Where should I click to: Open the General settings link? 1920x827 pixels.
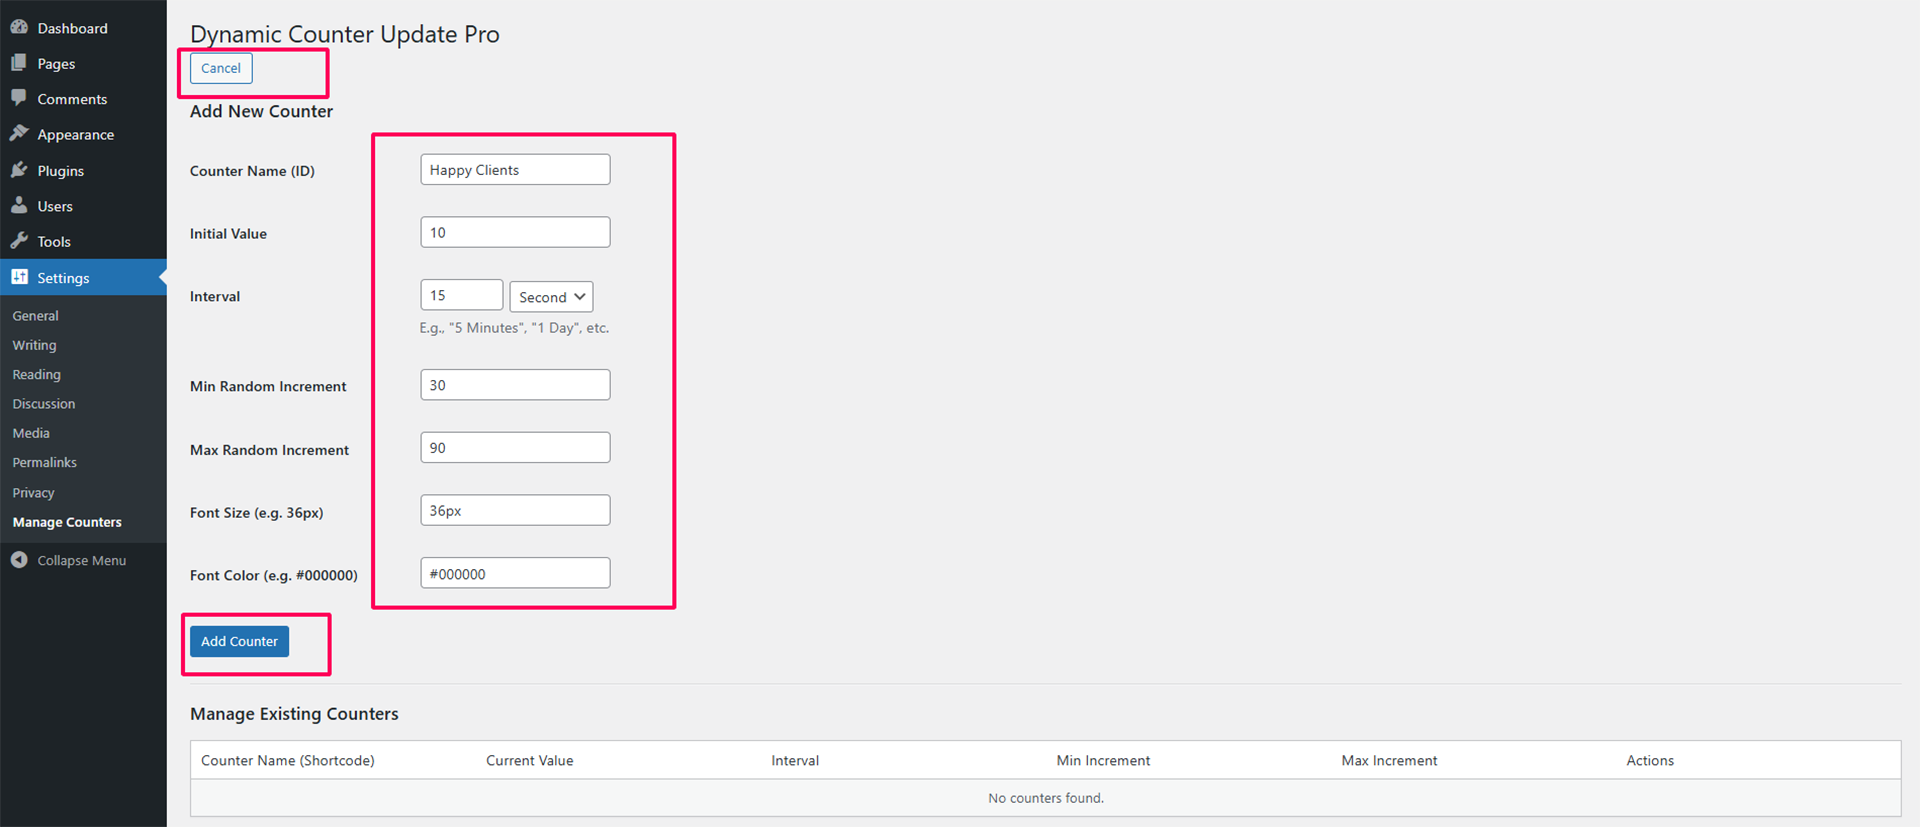tap(35, 316)
